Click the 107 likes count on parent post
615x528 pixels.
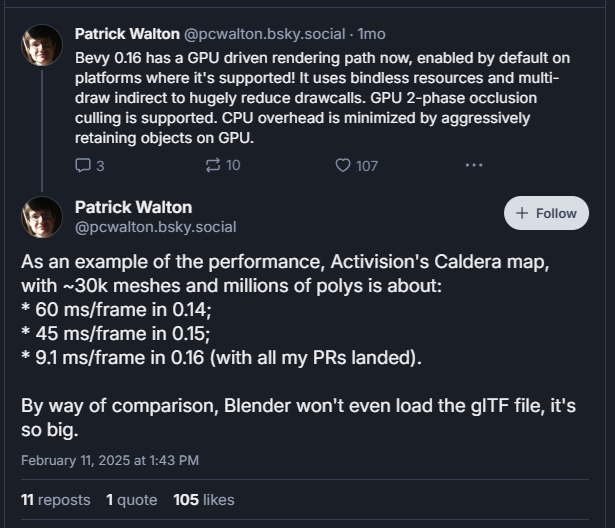click(x=367, y=165)
